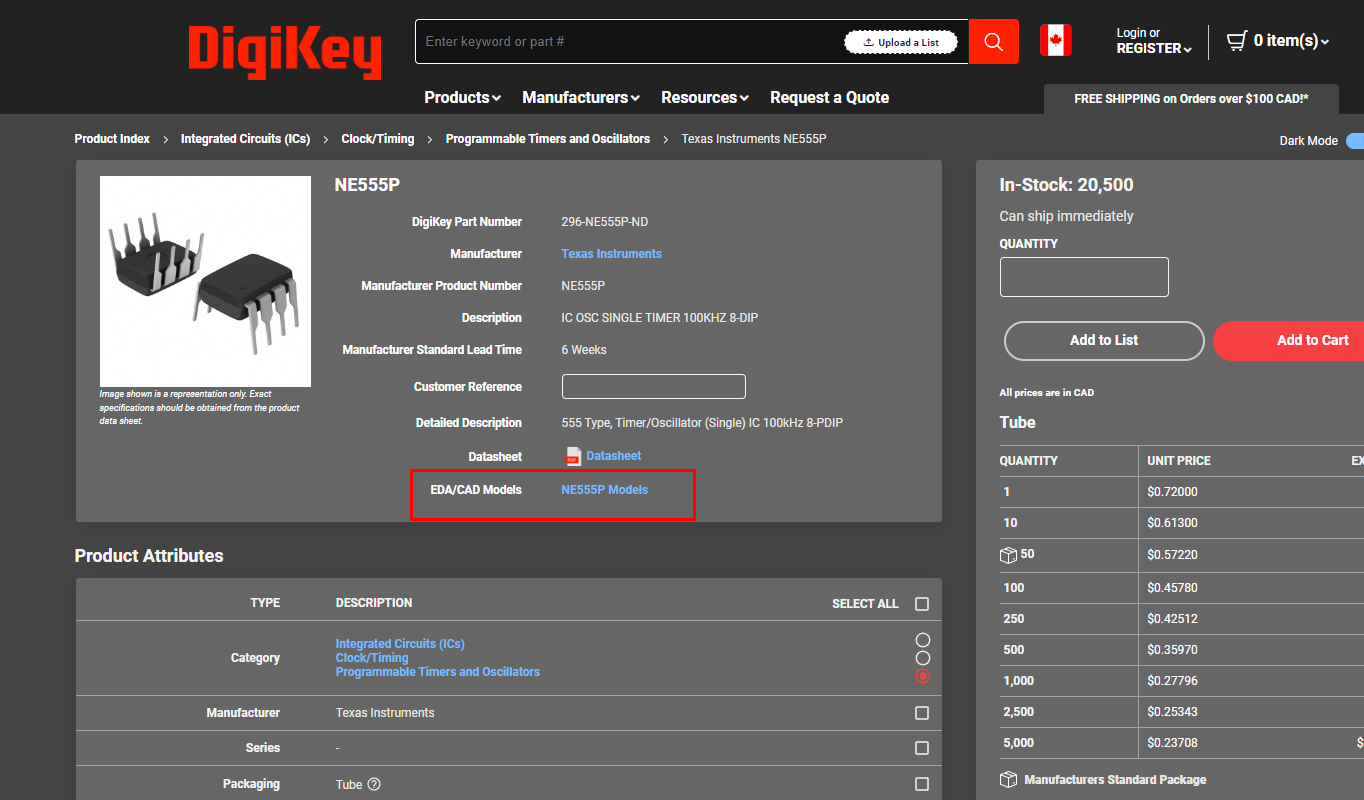Open the shopping cart icon

coord(1237,41)
